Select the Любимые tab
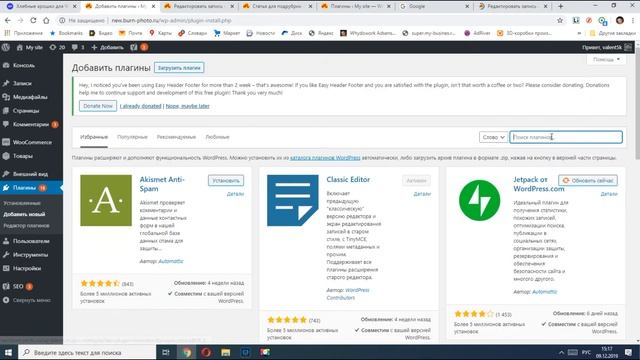The image size is (640, 360). (x=218, y=137)
